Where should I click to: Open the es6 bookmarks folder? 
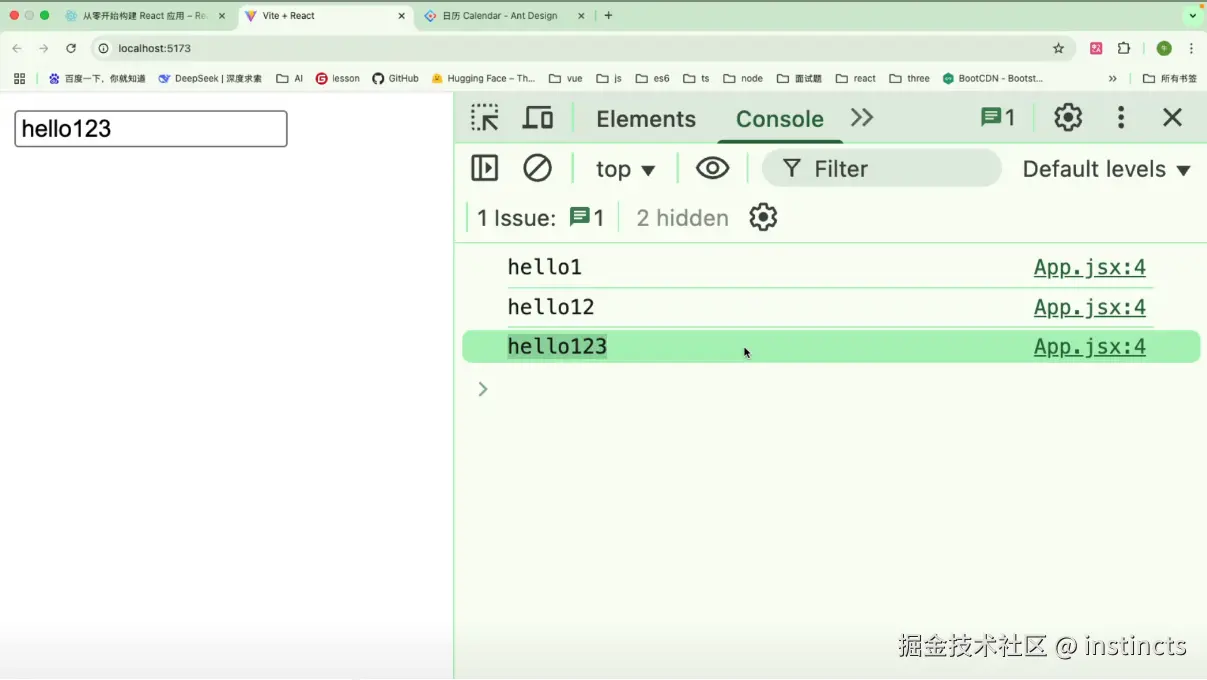click(653, 78)
